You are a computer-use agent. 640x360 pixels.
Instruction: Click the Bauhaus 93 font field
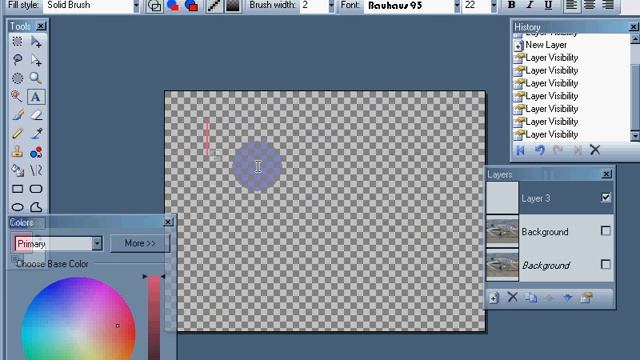pos(409,5)
